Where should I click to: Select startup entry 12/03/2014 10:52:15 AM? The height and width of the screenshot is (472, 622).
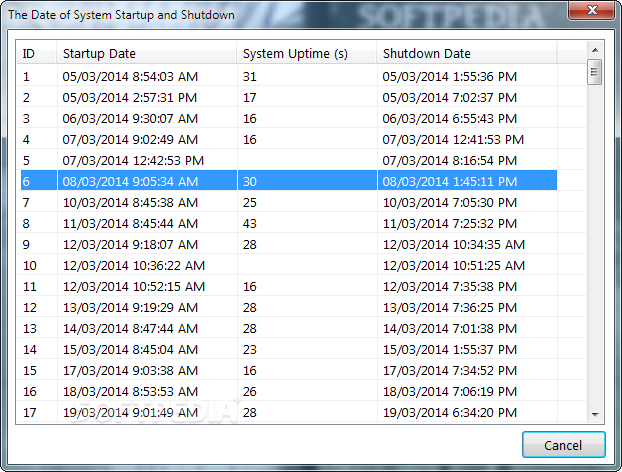(x=134, y=287)
